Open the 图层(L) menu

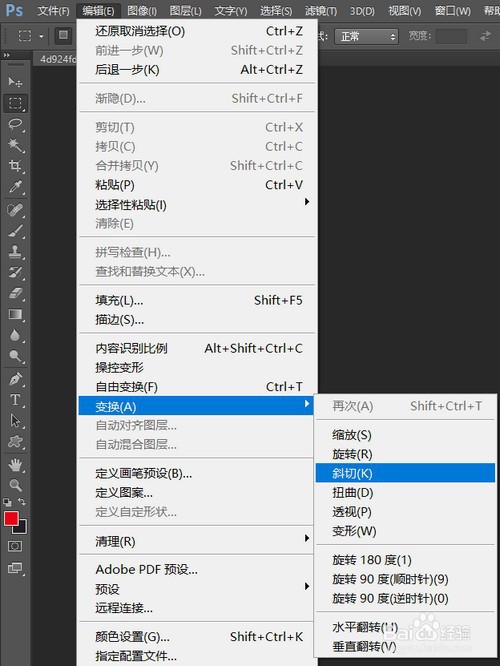185,10
